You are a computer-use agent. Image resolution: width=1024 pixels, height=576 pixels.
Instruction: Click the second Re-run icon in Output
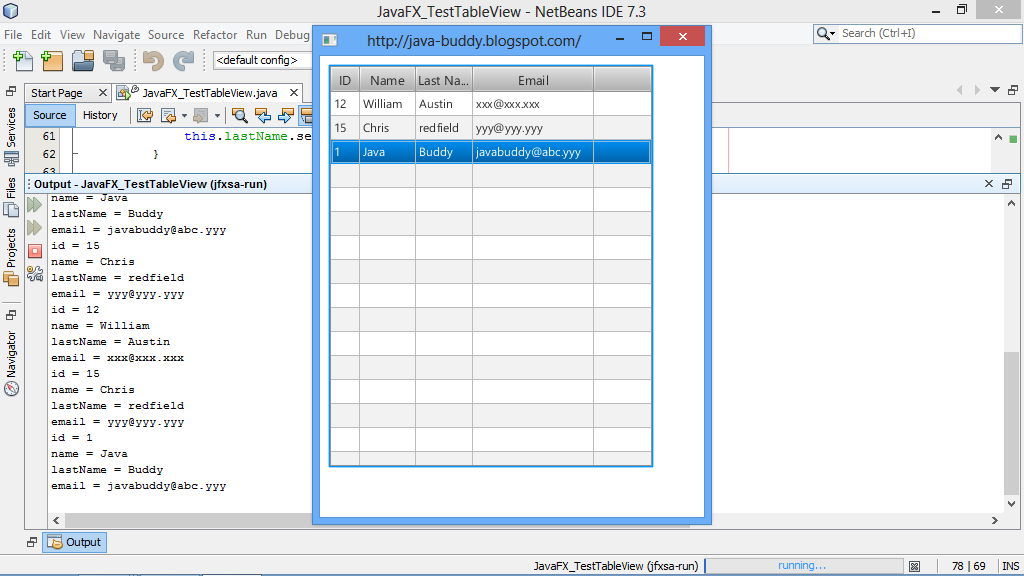(35, 228)
